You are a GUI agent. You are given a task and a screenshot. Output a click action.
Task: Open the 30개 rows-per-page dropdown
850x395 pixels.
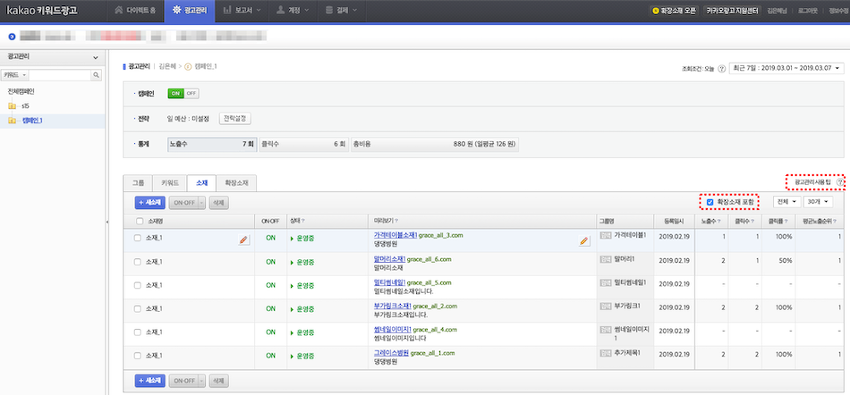pos(818,202)
